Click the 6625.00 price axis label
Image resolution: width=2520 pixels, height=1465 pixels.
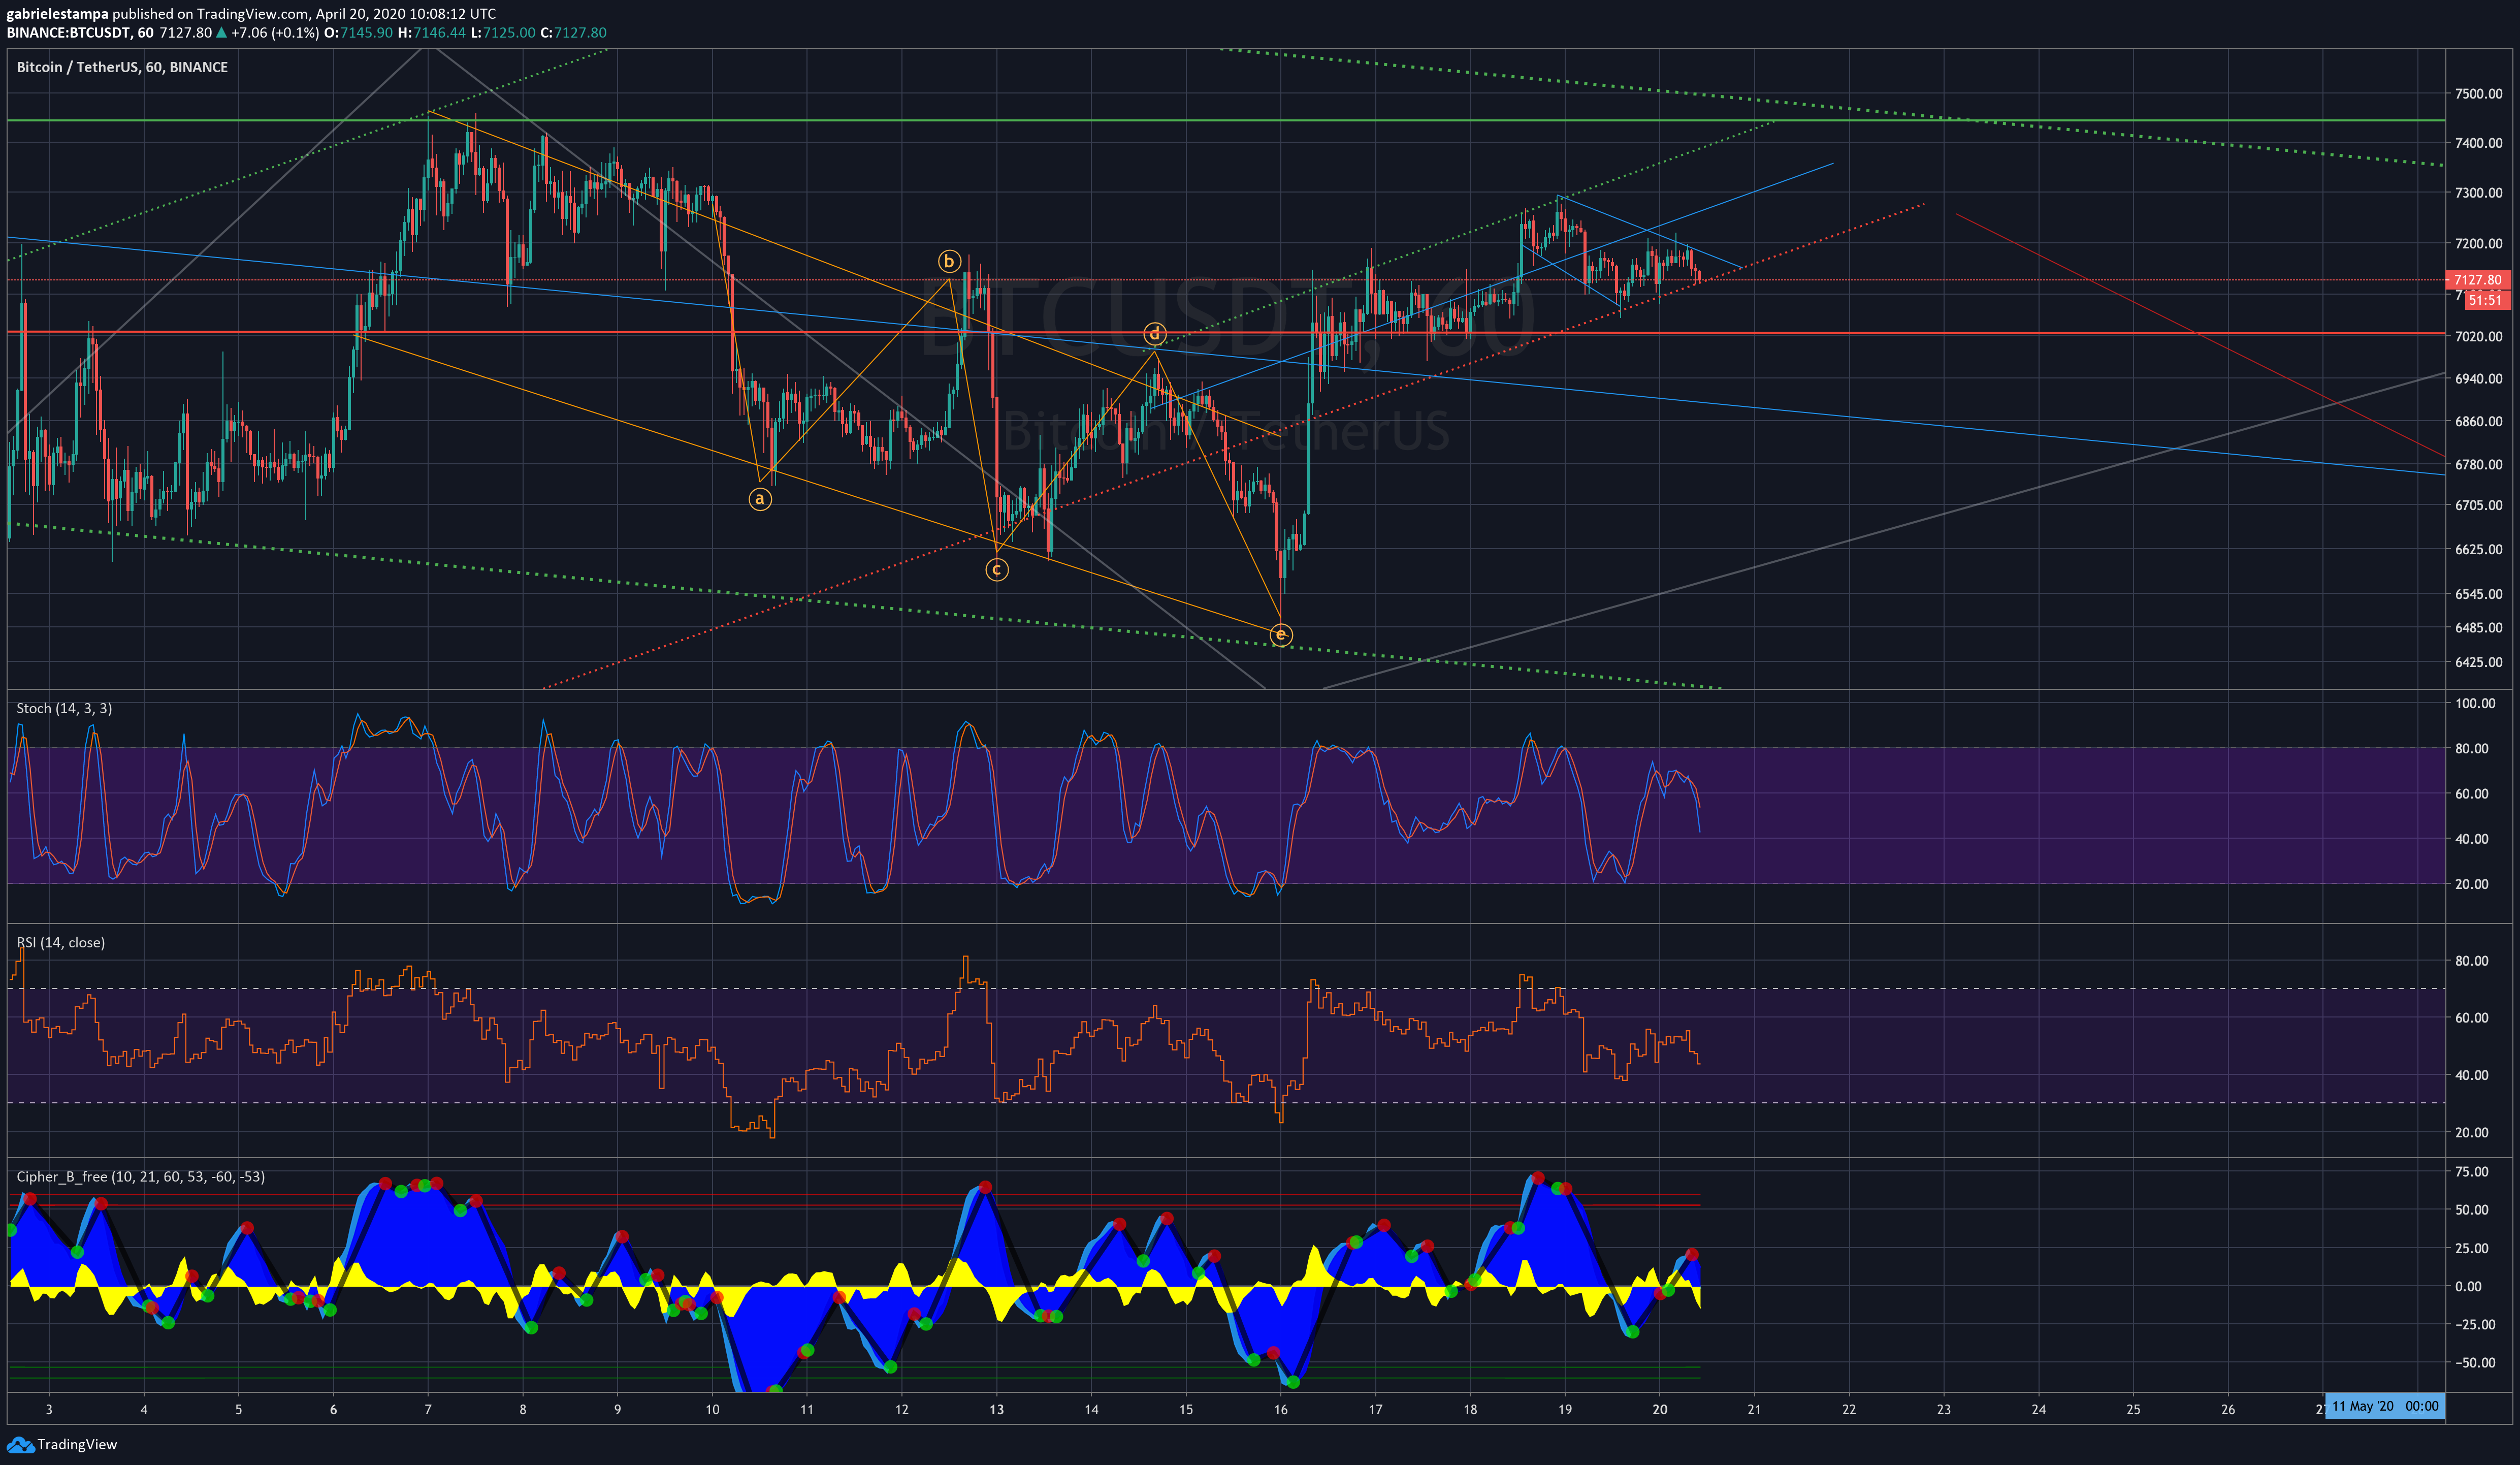coord(2478,549)
